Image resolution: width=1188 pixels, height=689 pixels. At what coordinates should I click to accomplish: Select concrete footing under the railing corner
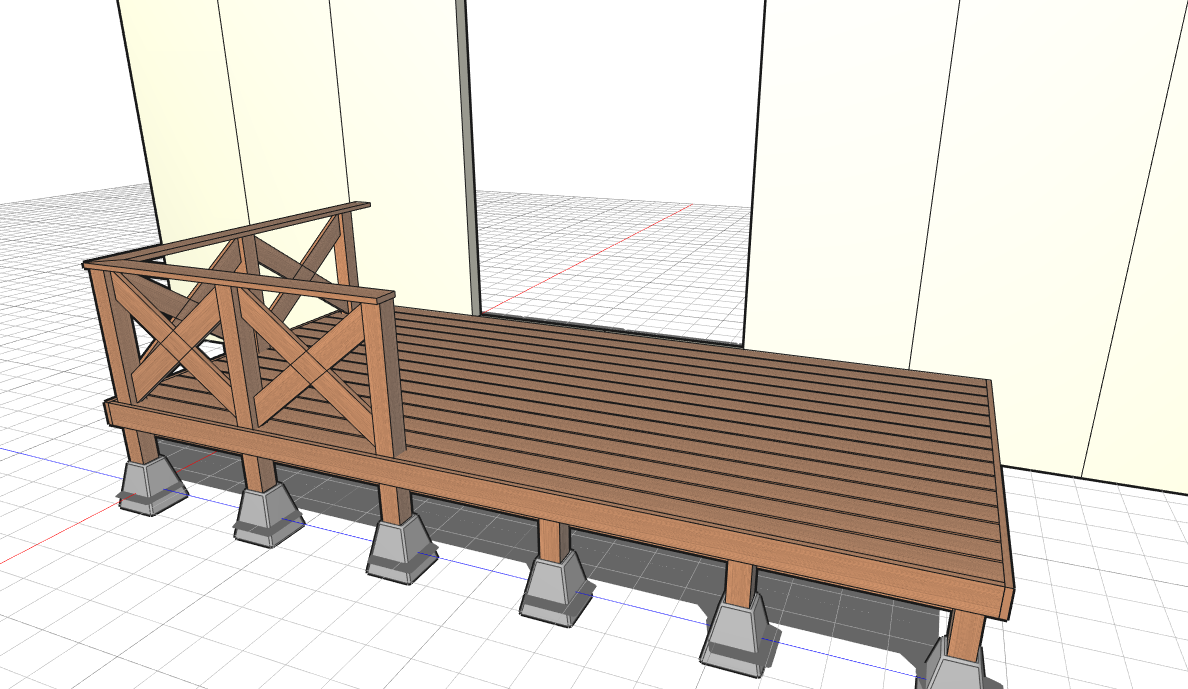pyautogui.click(x=152, y=487)
